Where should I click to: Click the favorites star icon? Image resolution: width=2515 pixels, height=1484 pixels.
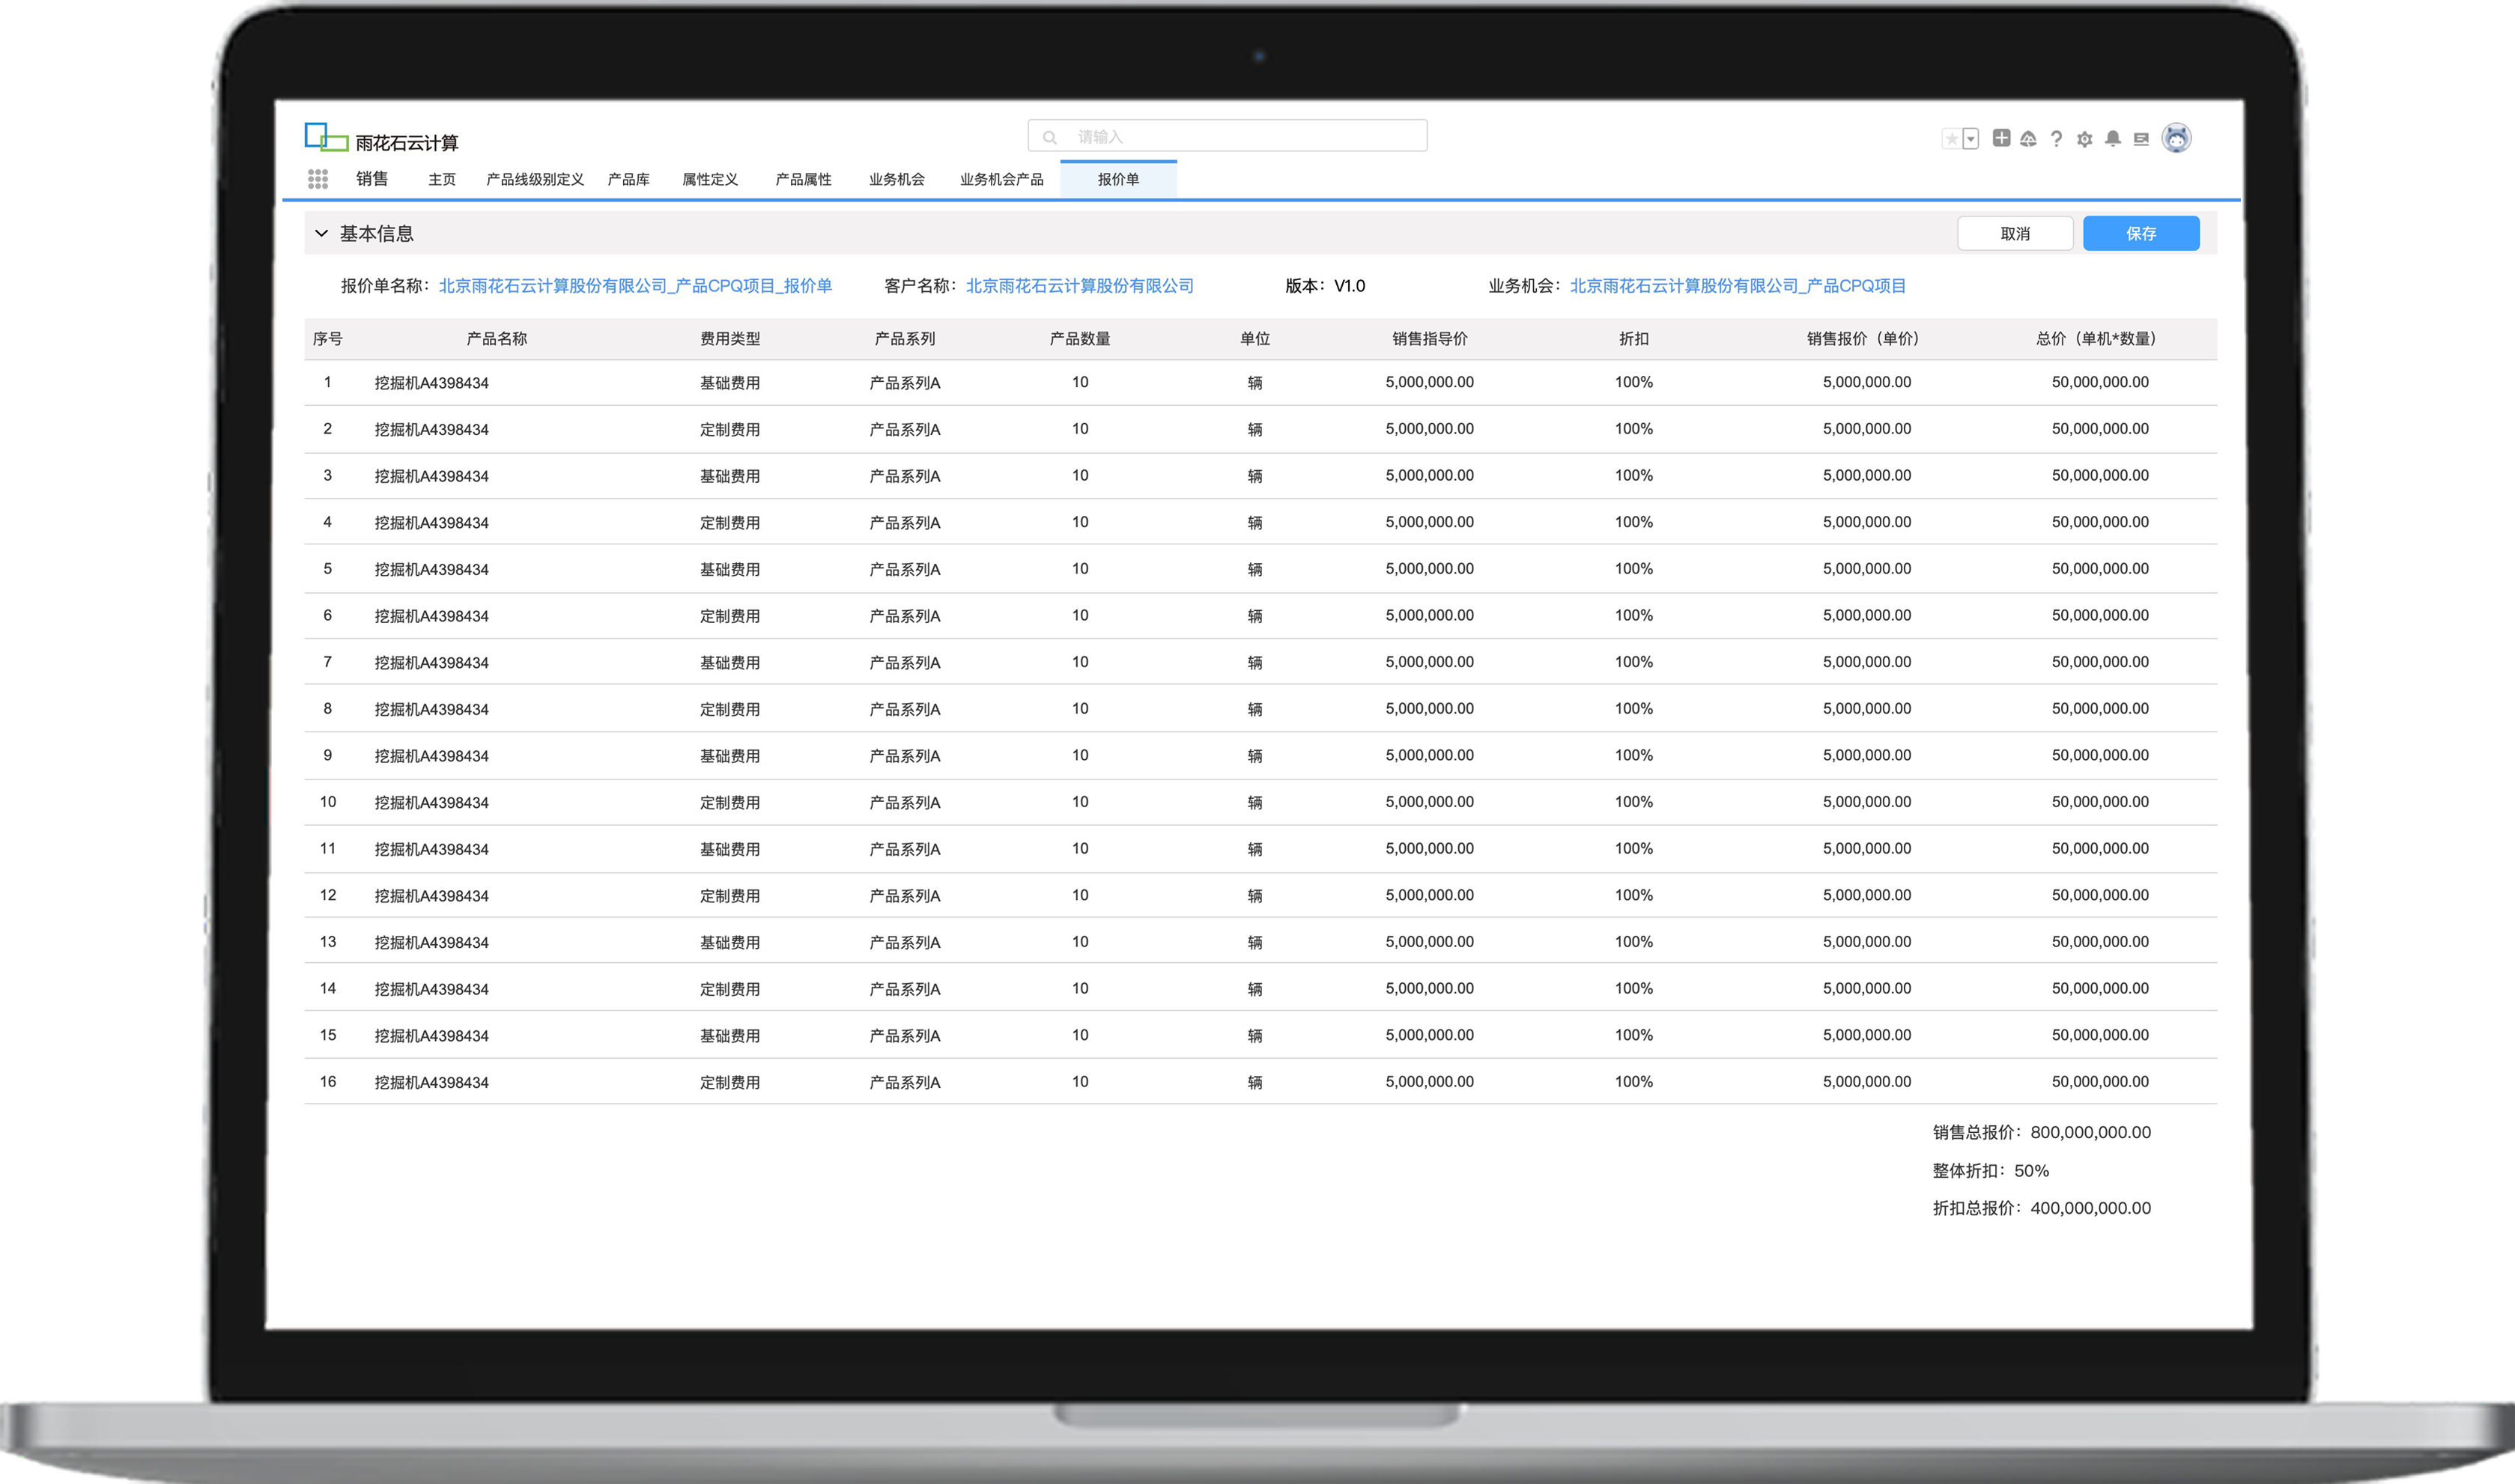point(1951,139)
